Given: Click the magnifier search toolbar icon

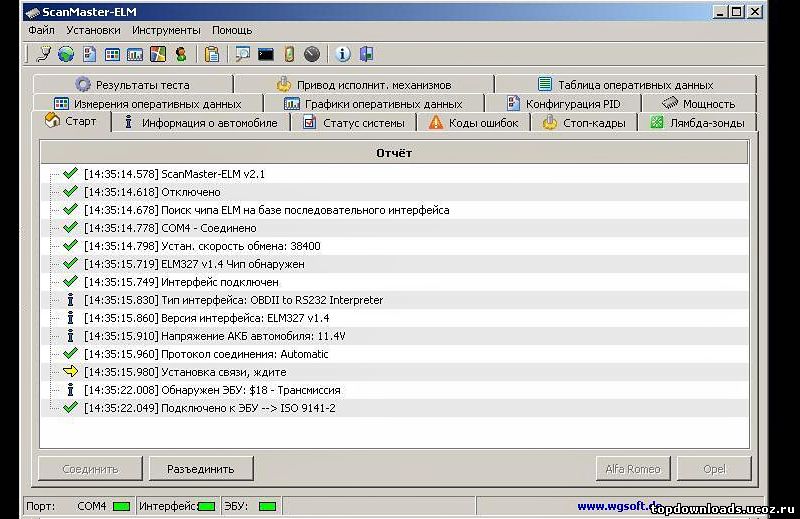Looking at the screenshot, I should (243, 54).
